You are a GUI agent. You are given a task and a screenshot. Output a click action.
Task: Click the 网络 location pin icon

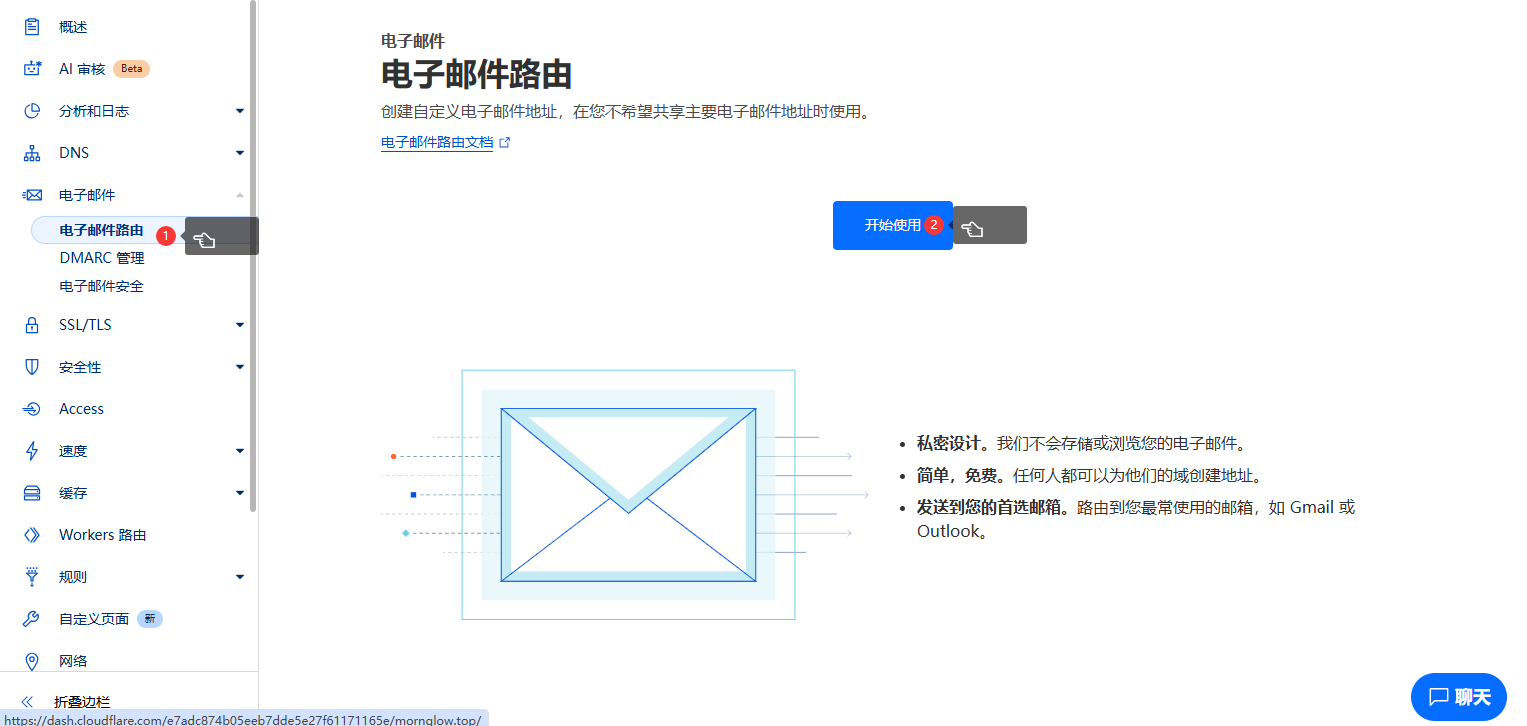click(32, 660)
